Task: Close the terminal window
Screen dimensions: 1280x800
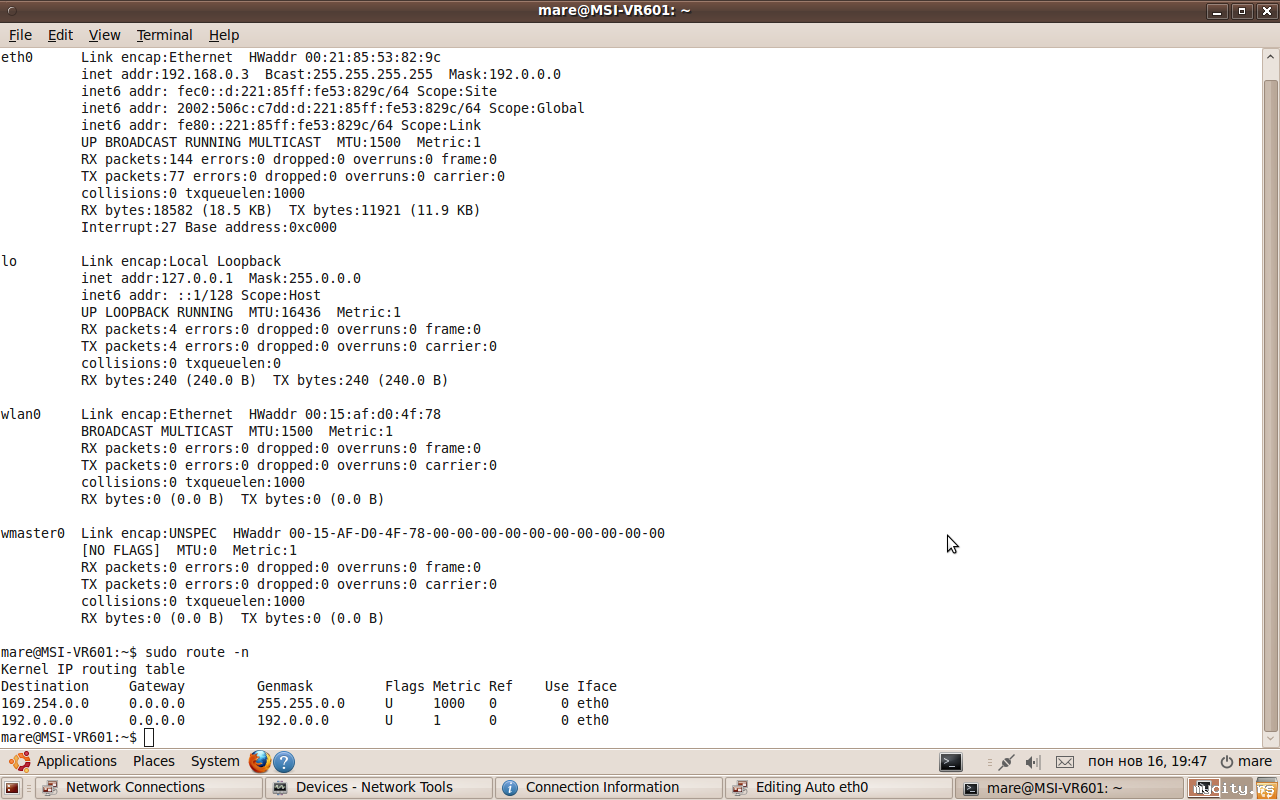Action: (1266, 11)
